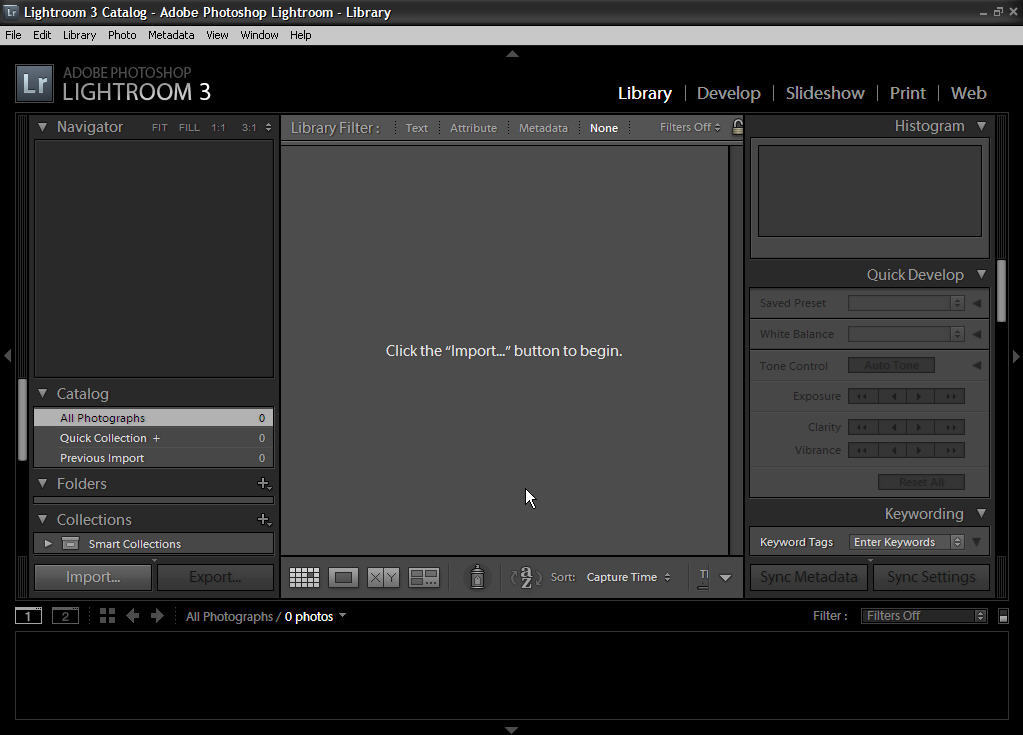1023x735 pixels.
Task: Reverse sort direction a-z icon
Action: (526, 577)
